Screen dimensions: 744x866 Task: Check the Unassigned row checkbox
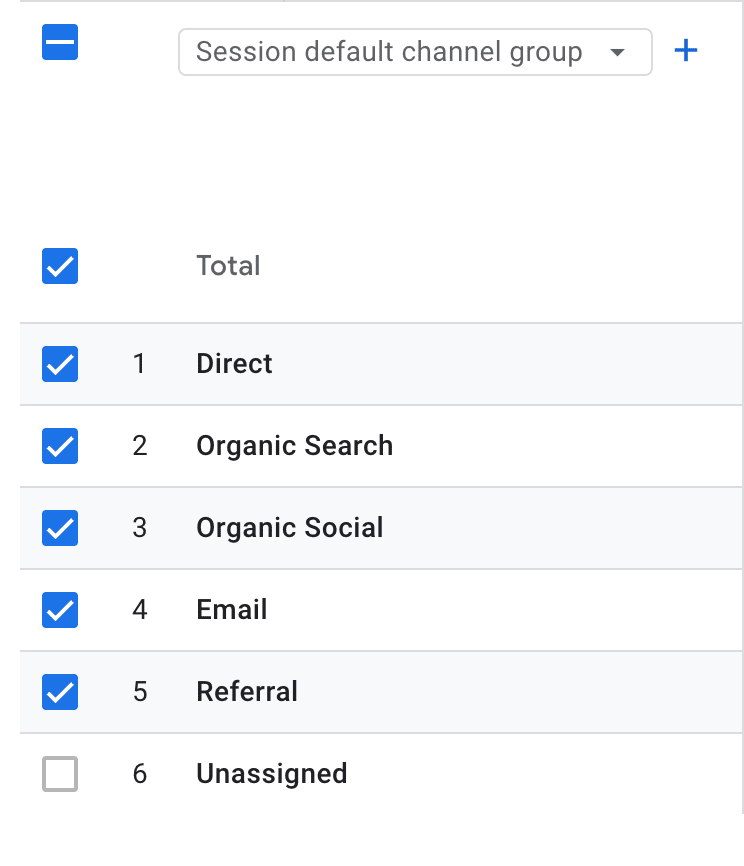pyautogui.click(x=60, y=774)
